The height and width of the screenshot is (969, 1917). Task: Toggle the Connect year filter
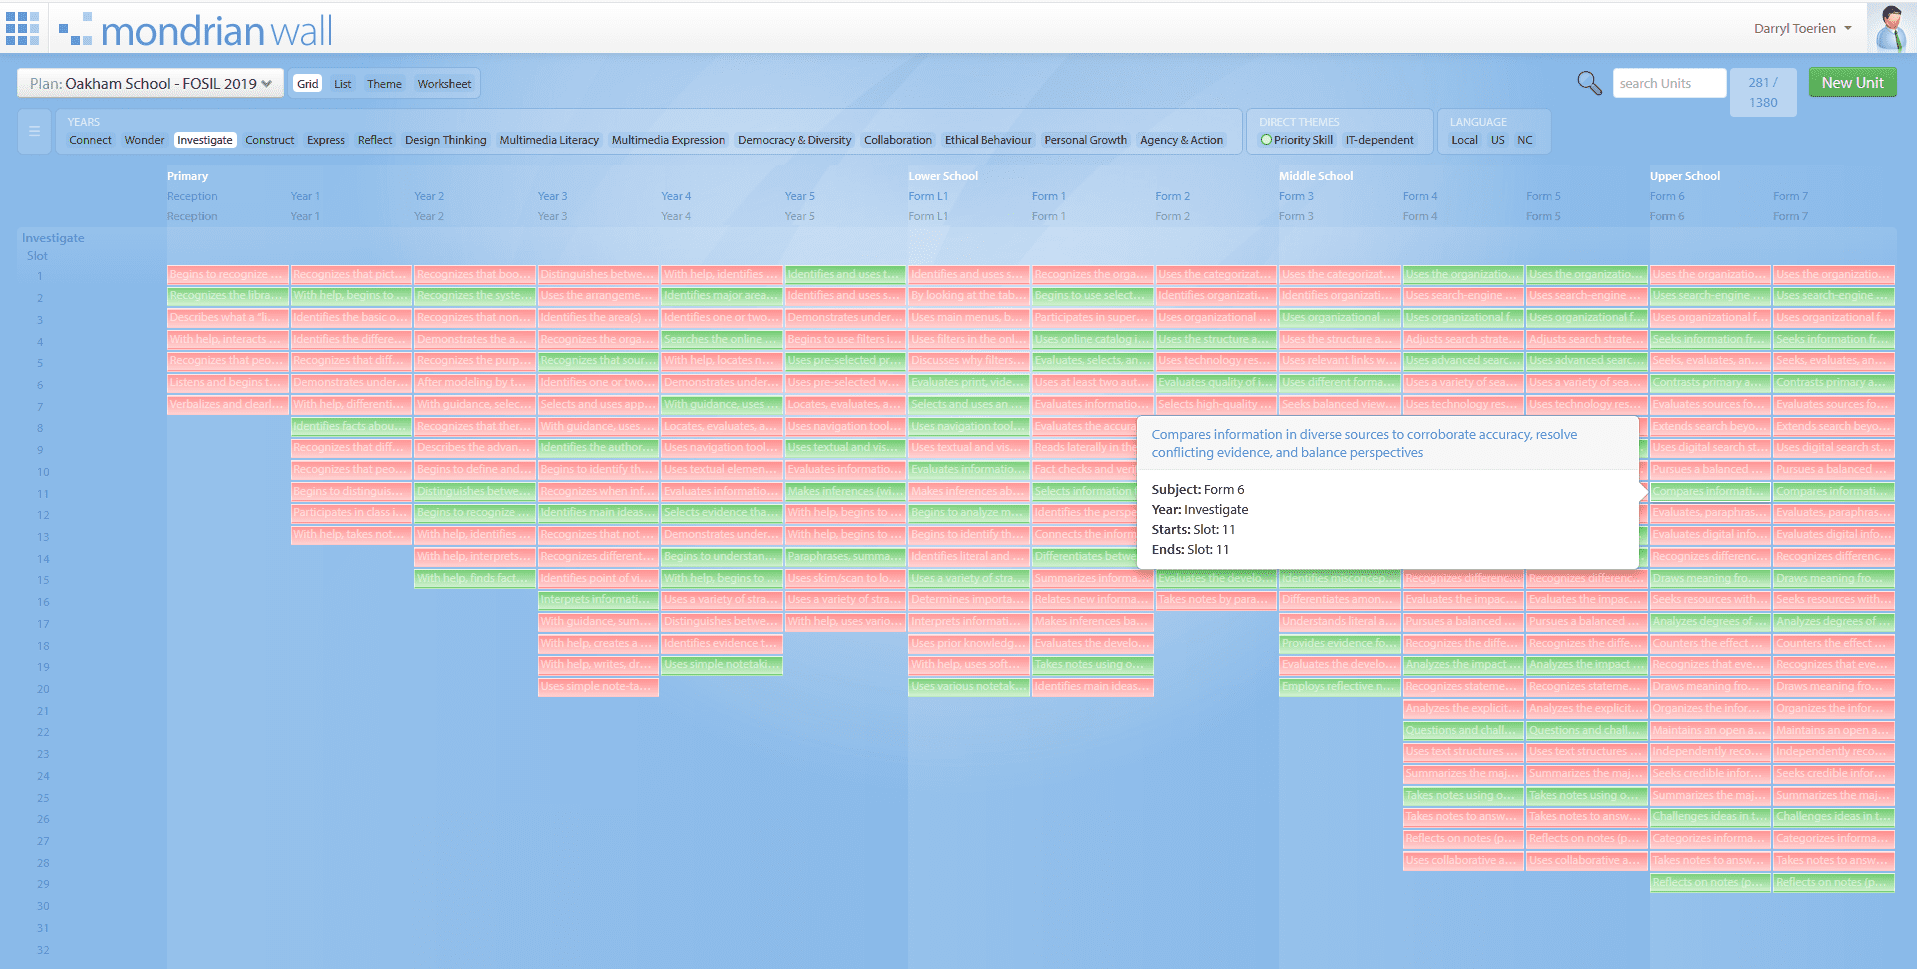click(x=90, y=140)
